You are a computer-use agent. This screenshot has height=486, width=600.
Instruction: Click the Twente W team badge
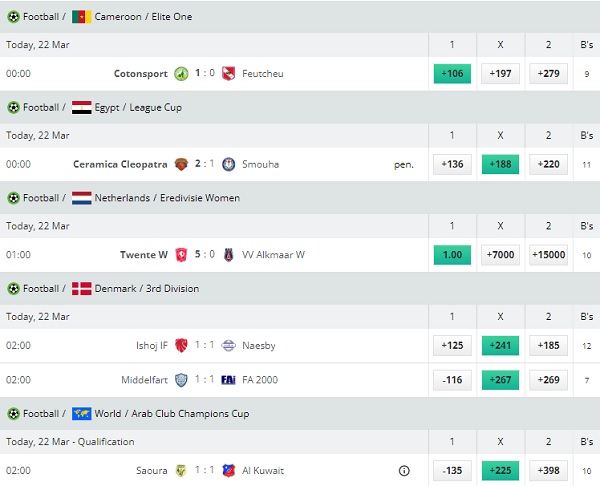tap(181, 255)
